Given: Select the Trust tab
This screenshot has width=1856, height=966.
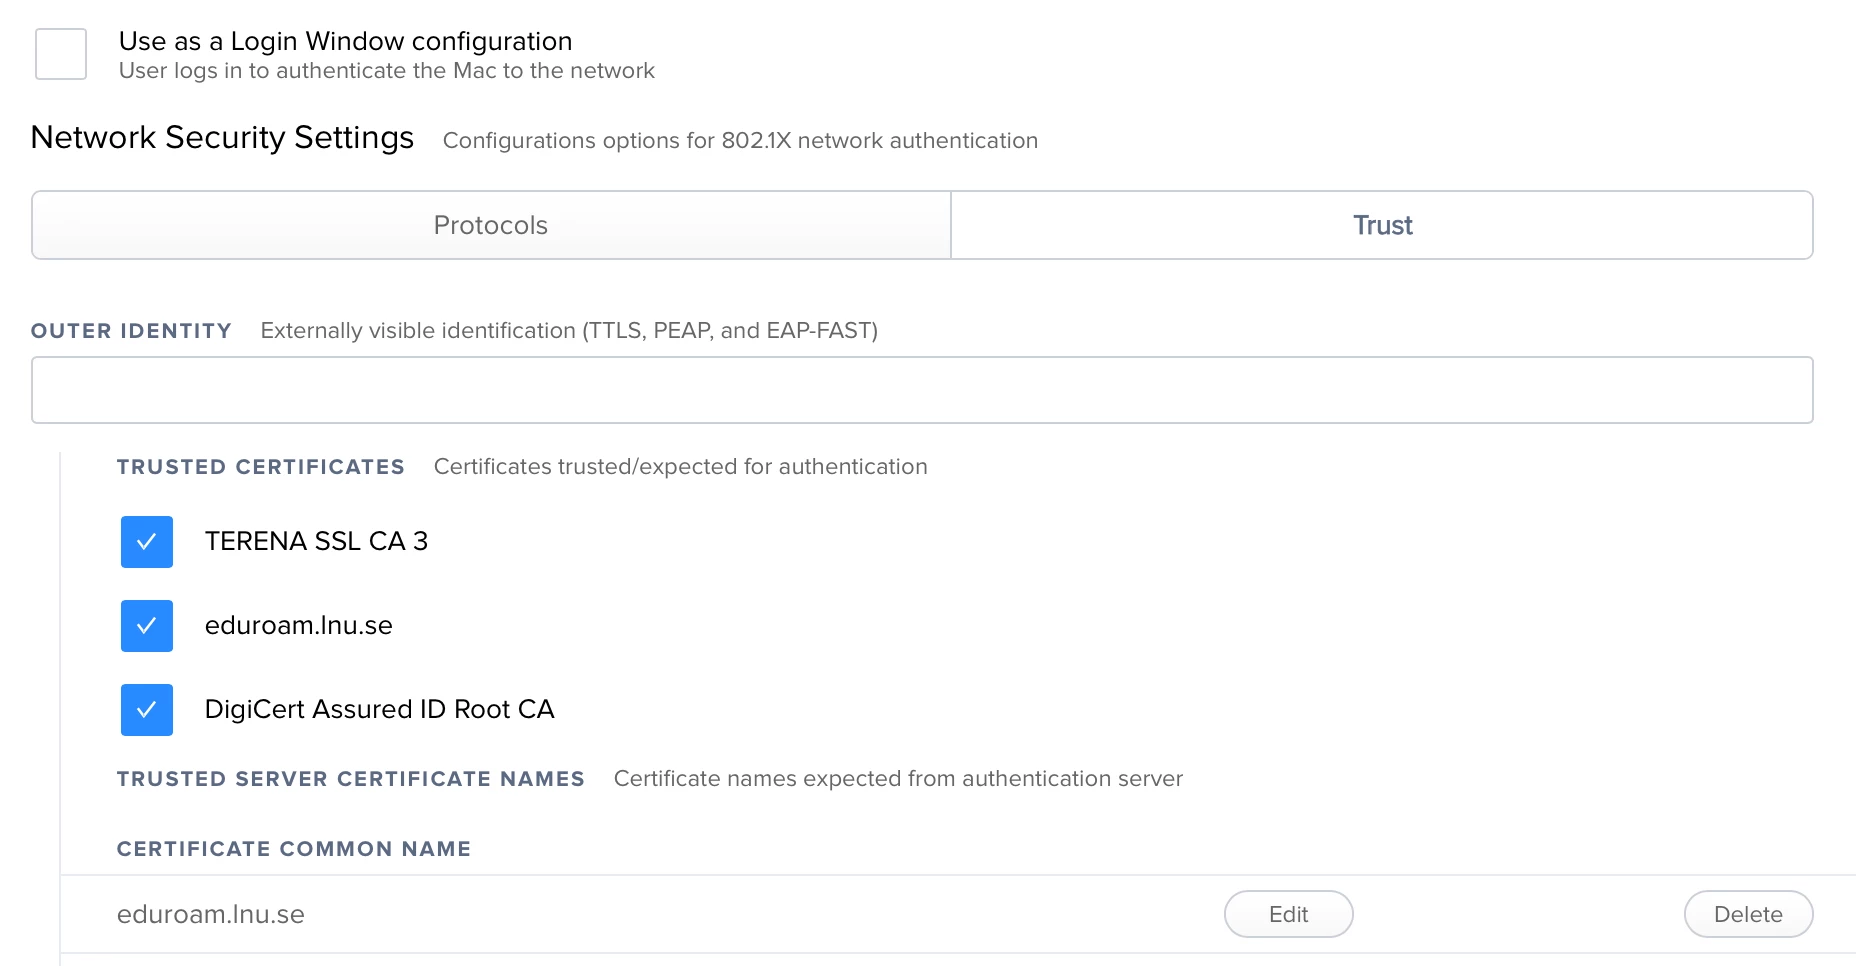Looking at the screenshot, I should [x=1382, y=225].
